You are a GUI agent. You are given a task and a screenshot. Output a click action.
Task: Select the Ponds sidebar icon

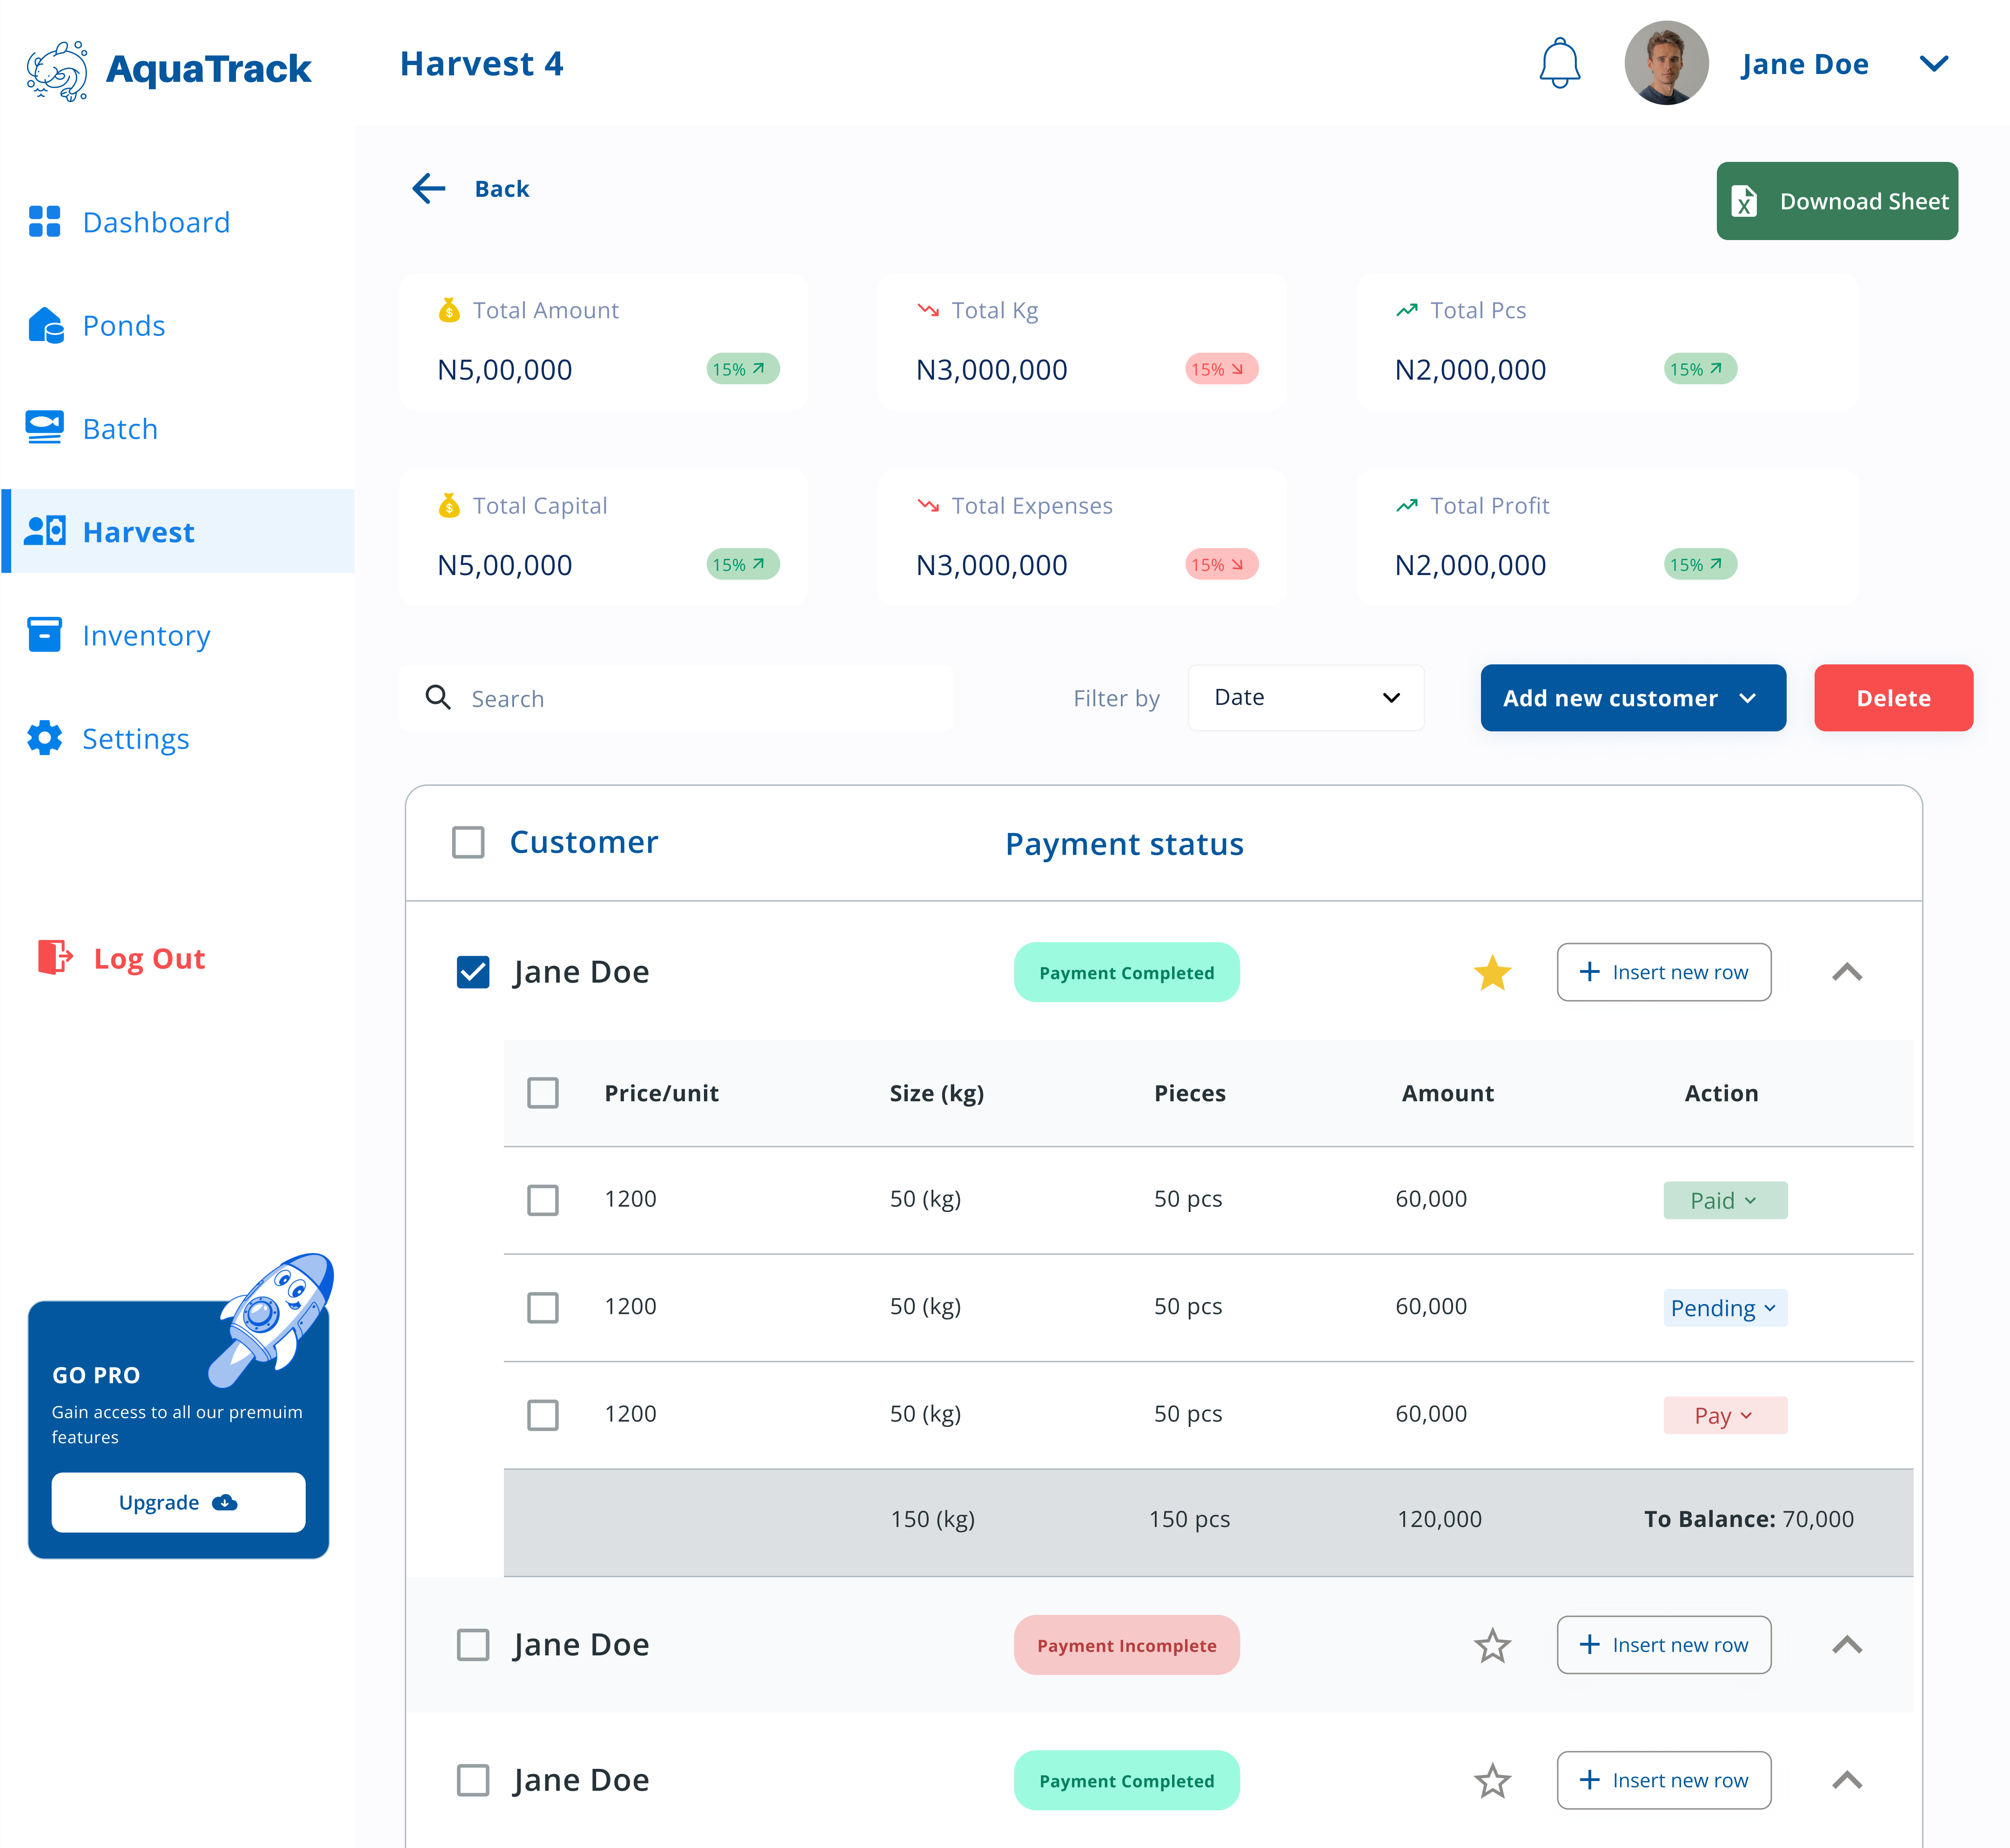pyautogui.click(x=45, y=325)
